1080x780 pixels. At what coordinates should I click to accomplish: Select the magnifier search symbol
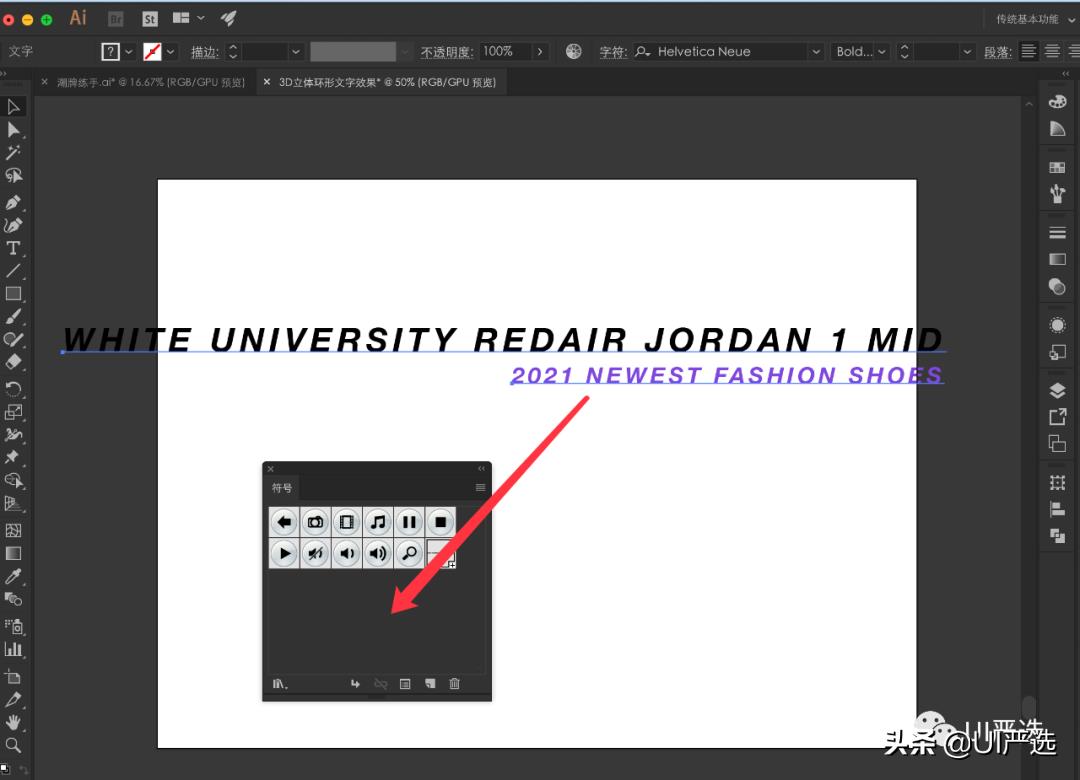click(x=409, y=553)
